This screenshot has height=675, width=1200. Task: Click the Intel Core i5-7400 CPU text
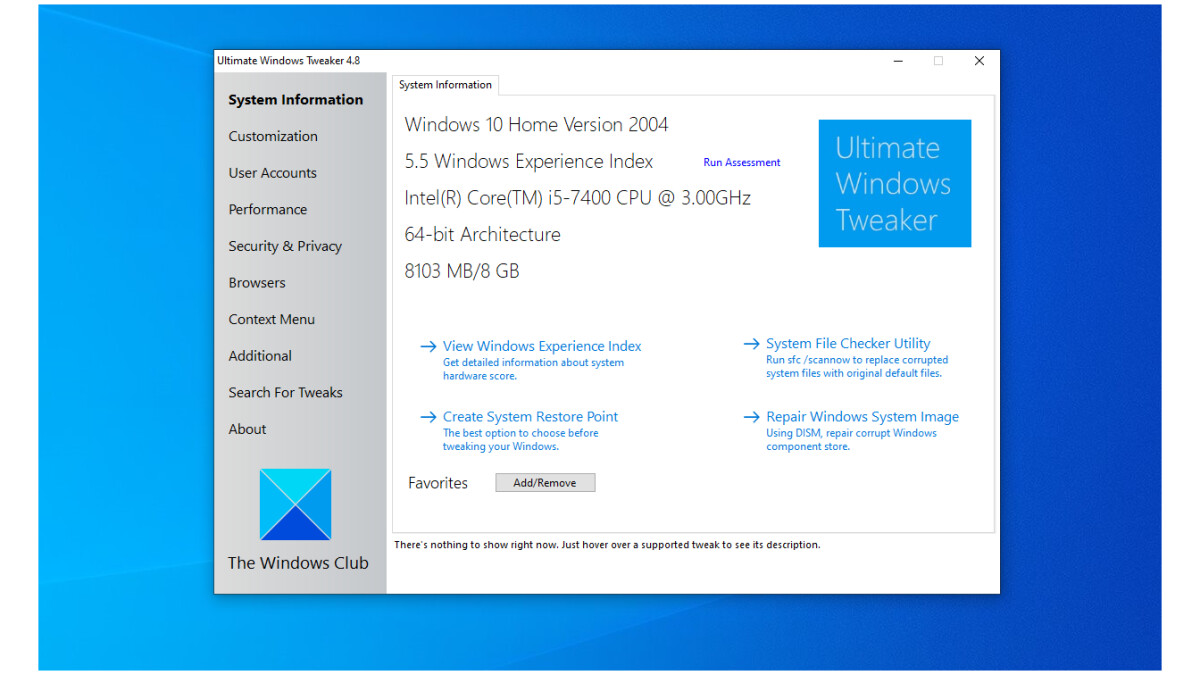(578, 198)
